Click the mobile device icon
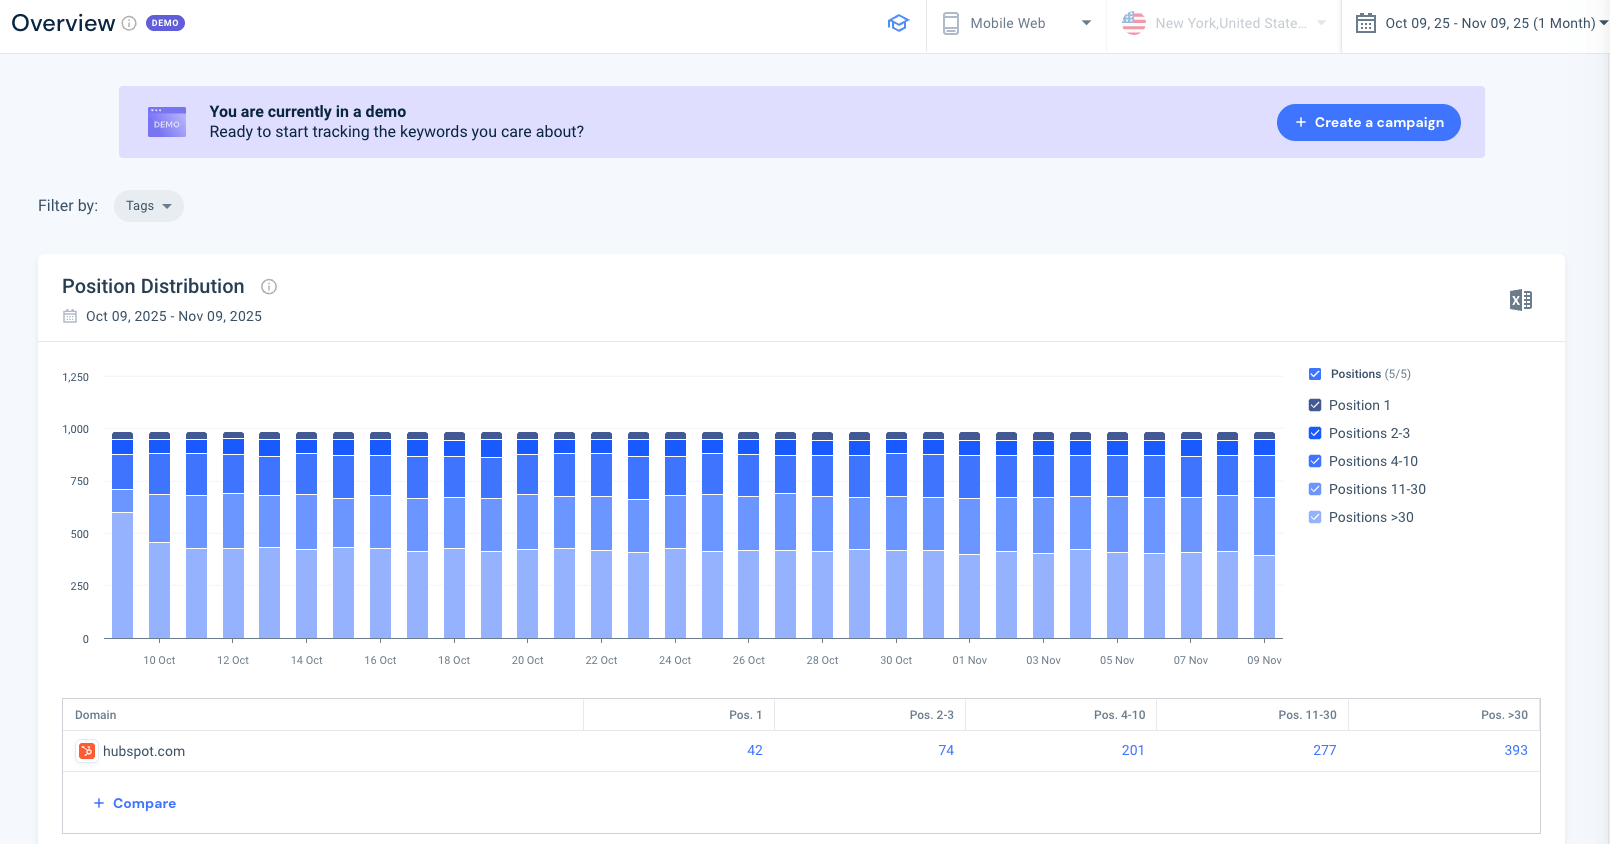Screen dimensions: 1610x844 point(951,23)
